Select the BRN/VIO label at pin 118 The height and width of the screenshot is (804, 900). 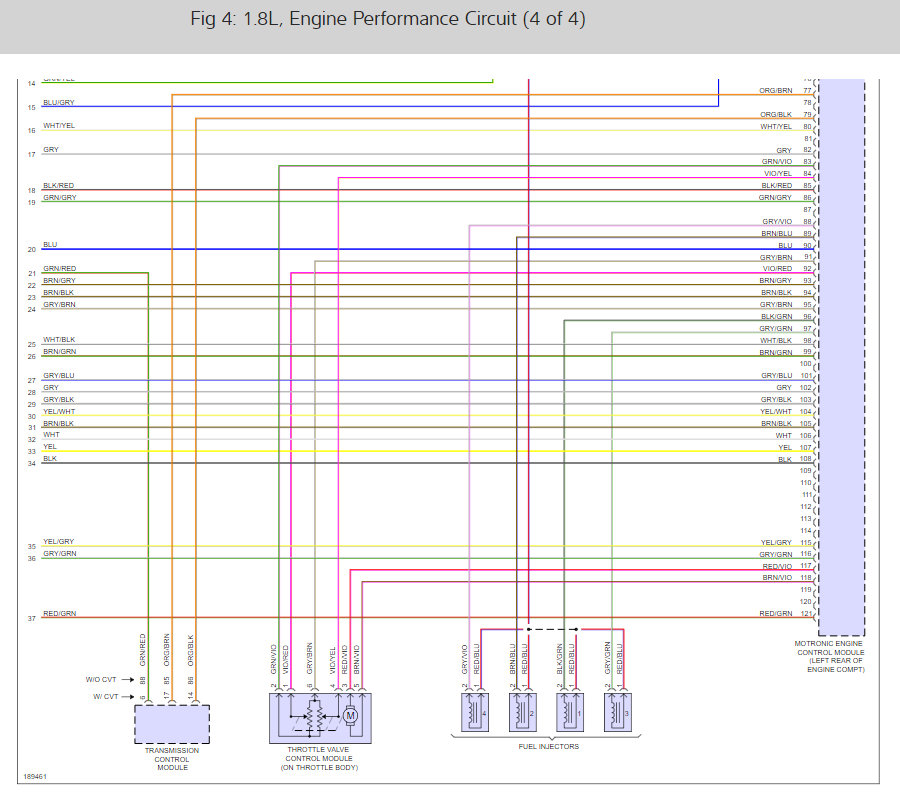pos(777,577)
